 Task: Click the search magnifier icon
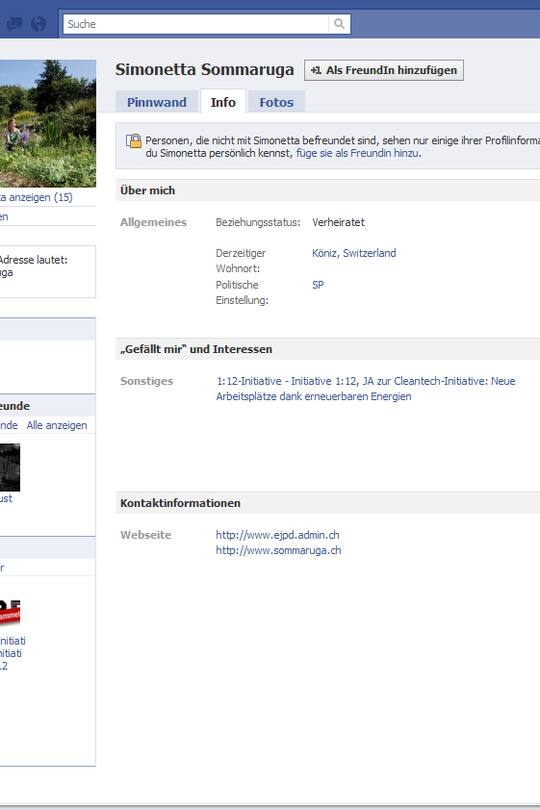(339, 24)
